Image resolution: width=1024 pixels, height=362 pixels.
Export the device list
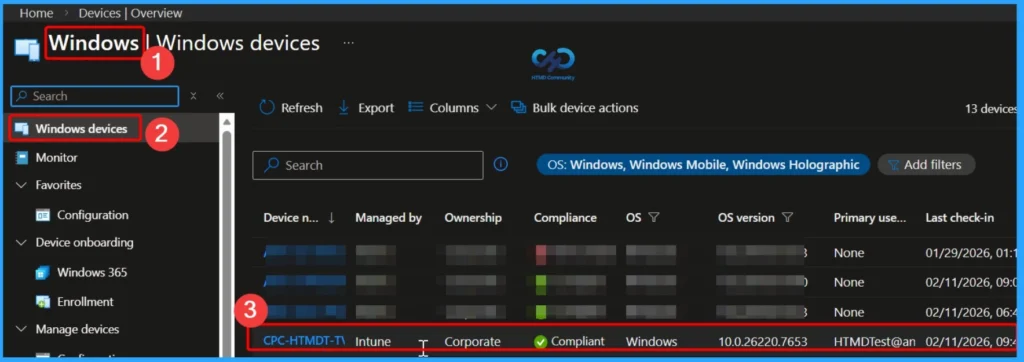(366, 108)
